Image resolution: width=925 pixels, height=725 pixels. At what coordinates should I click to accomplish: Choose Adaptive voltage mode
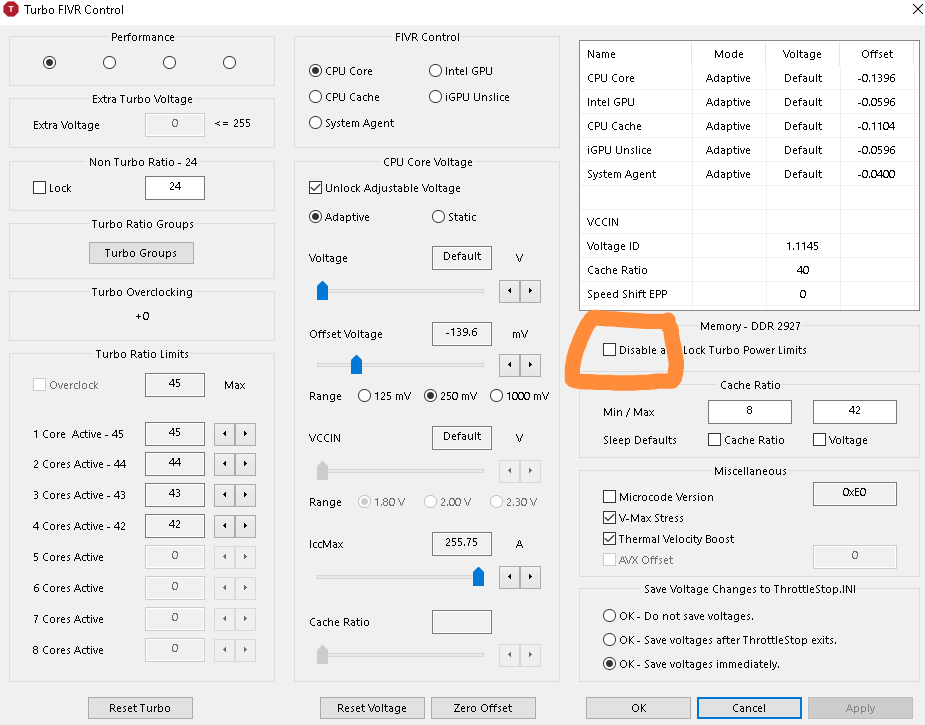(339, 217)
